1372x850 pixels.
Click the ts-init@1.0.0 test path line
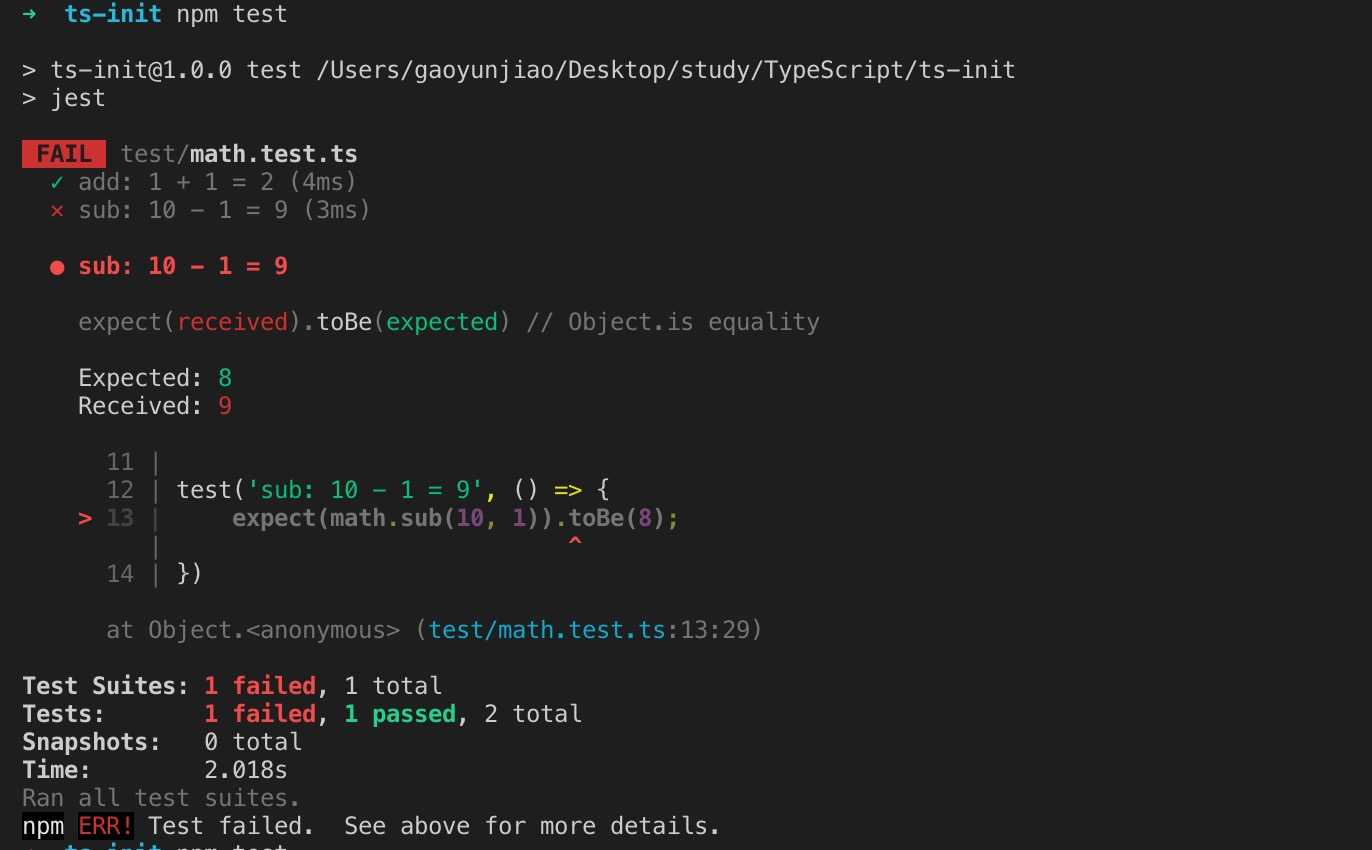518,70
